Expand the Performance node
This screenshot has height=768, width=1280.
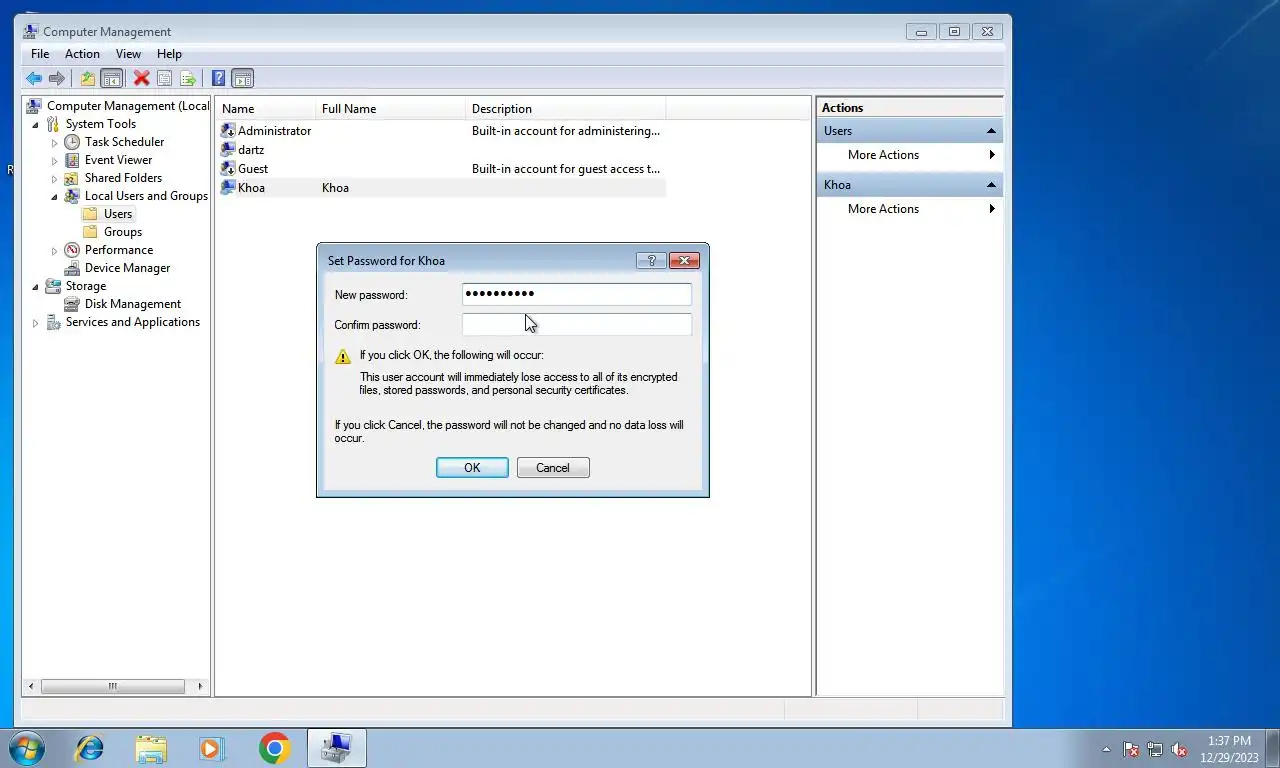point(55,251)
